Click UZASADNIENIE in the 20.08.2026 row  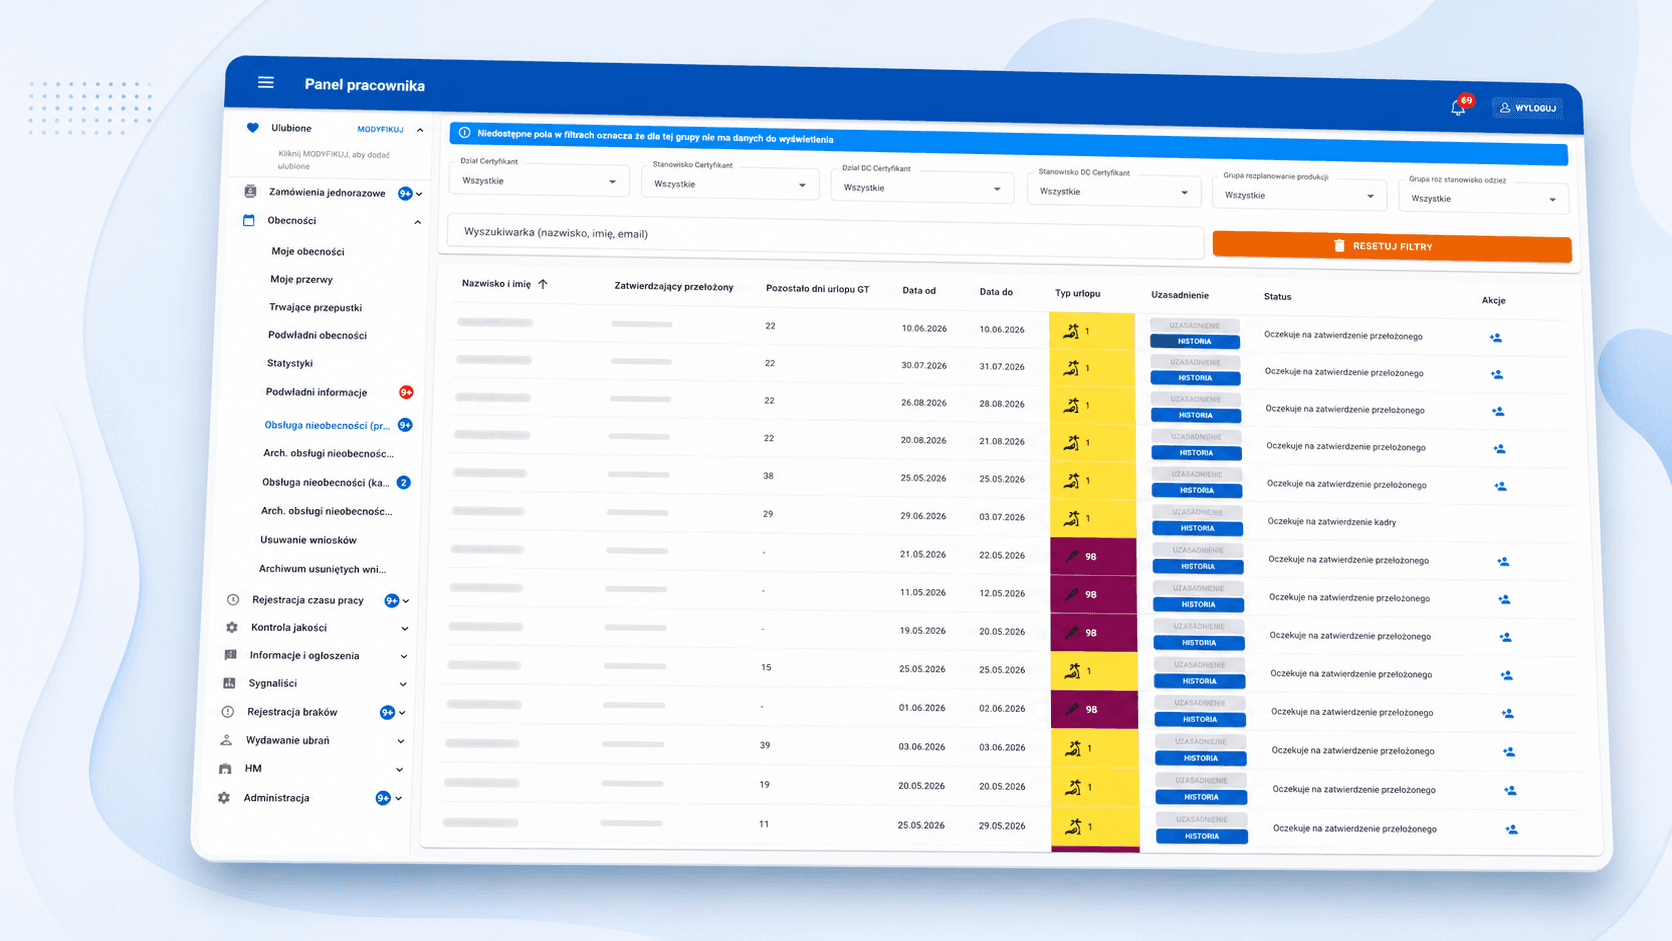click(1196, 437)
